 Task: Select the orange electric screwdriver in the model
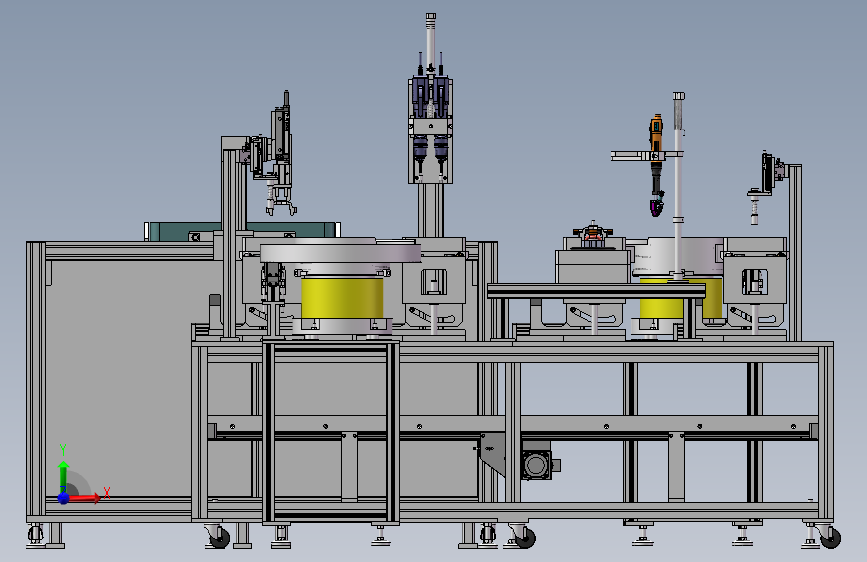(x=656, y=134)
